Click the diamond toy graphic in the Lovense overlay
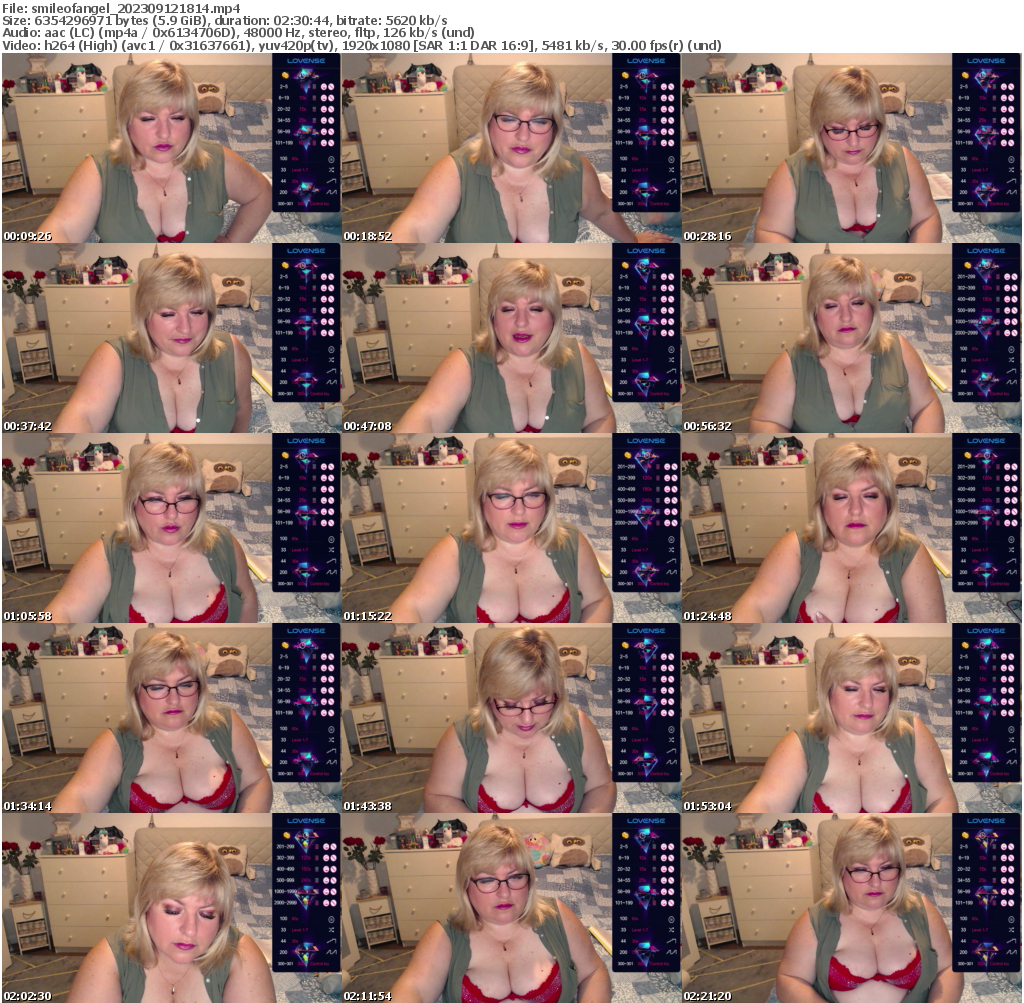1024x1003 pixels. (306, 77)
